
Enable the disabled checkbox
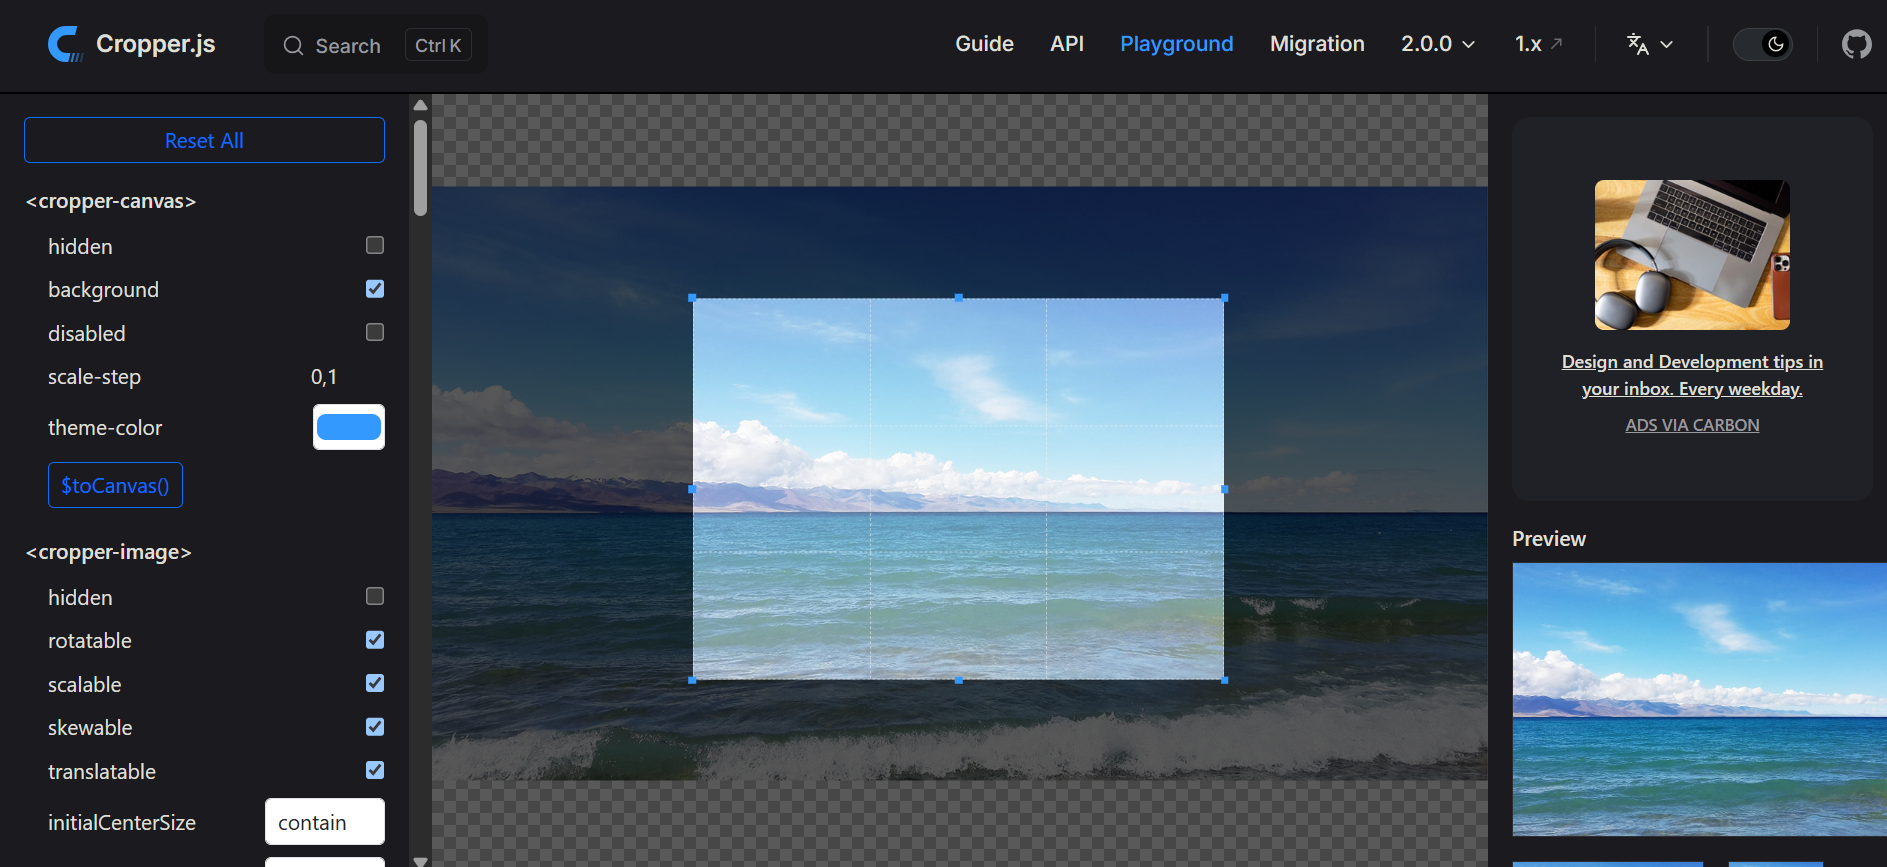tap(375, 332)
